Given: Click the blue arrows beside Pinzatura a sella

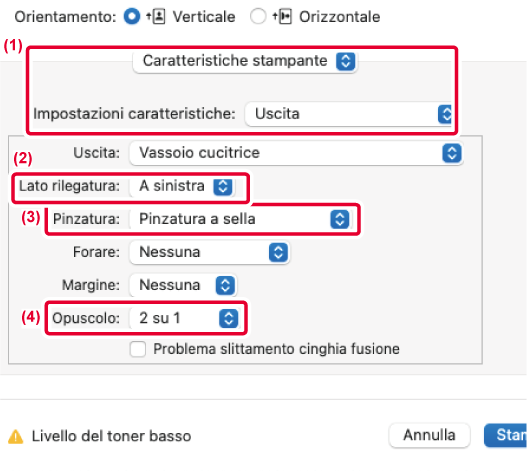Looking at the screenshot, I should click(340, 219).
